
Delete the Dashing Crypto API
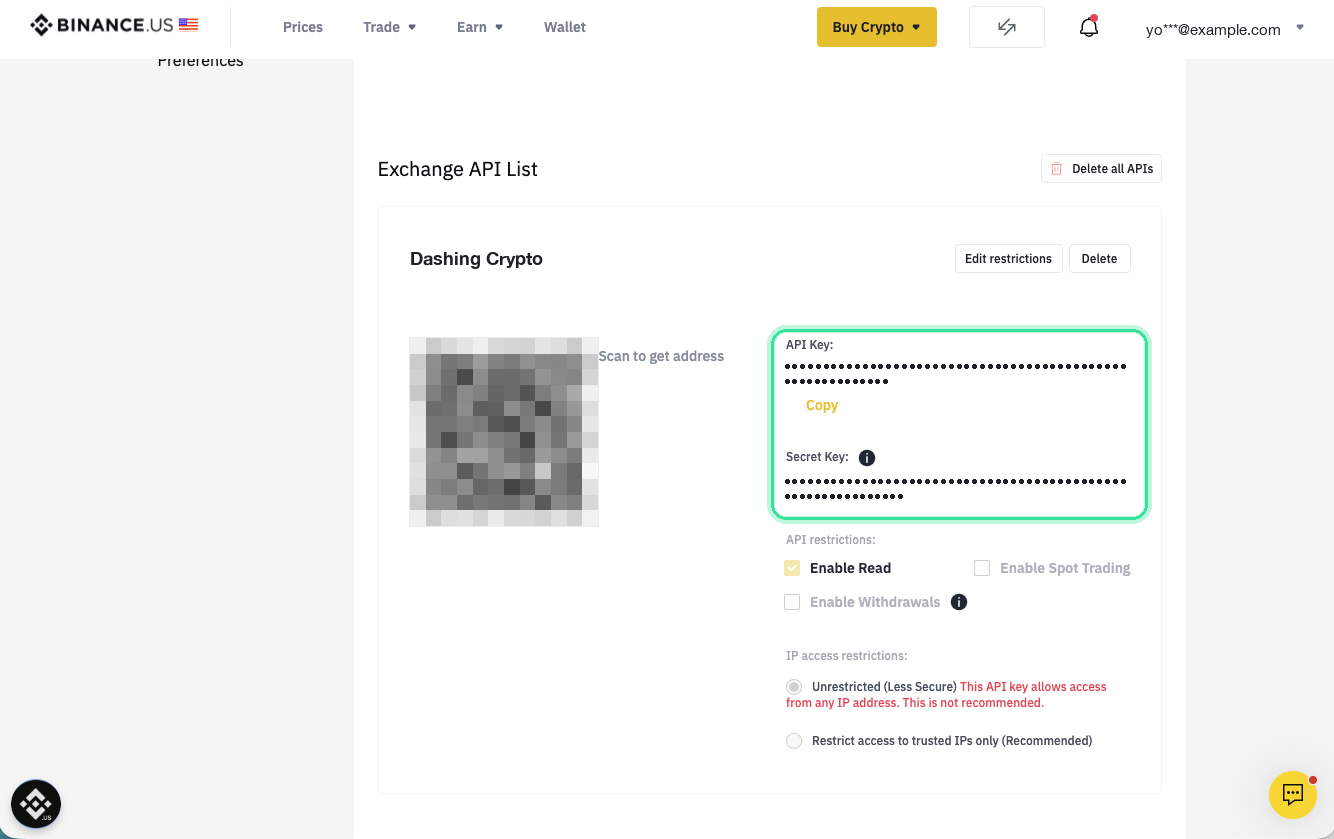pyautogui.click(x=1099, y=258)
